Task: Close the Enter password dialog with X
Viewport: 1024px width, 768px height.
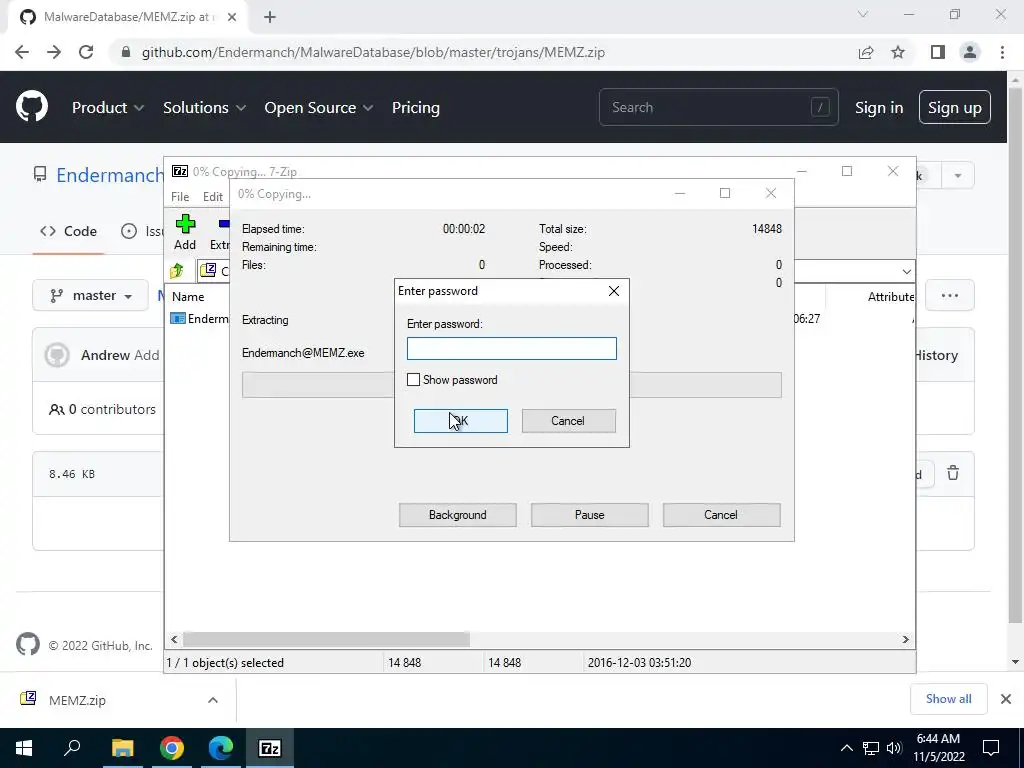Action: coord(614,291)
